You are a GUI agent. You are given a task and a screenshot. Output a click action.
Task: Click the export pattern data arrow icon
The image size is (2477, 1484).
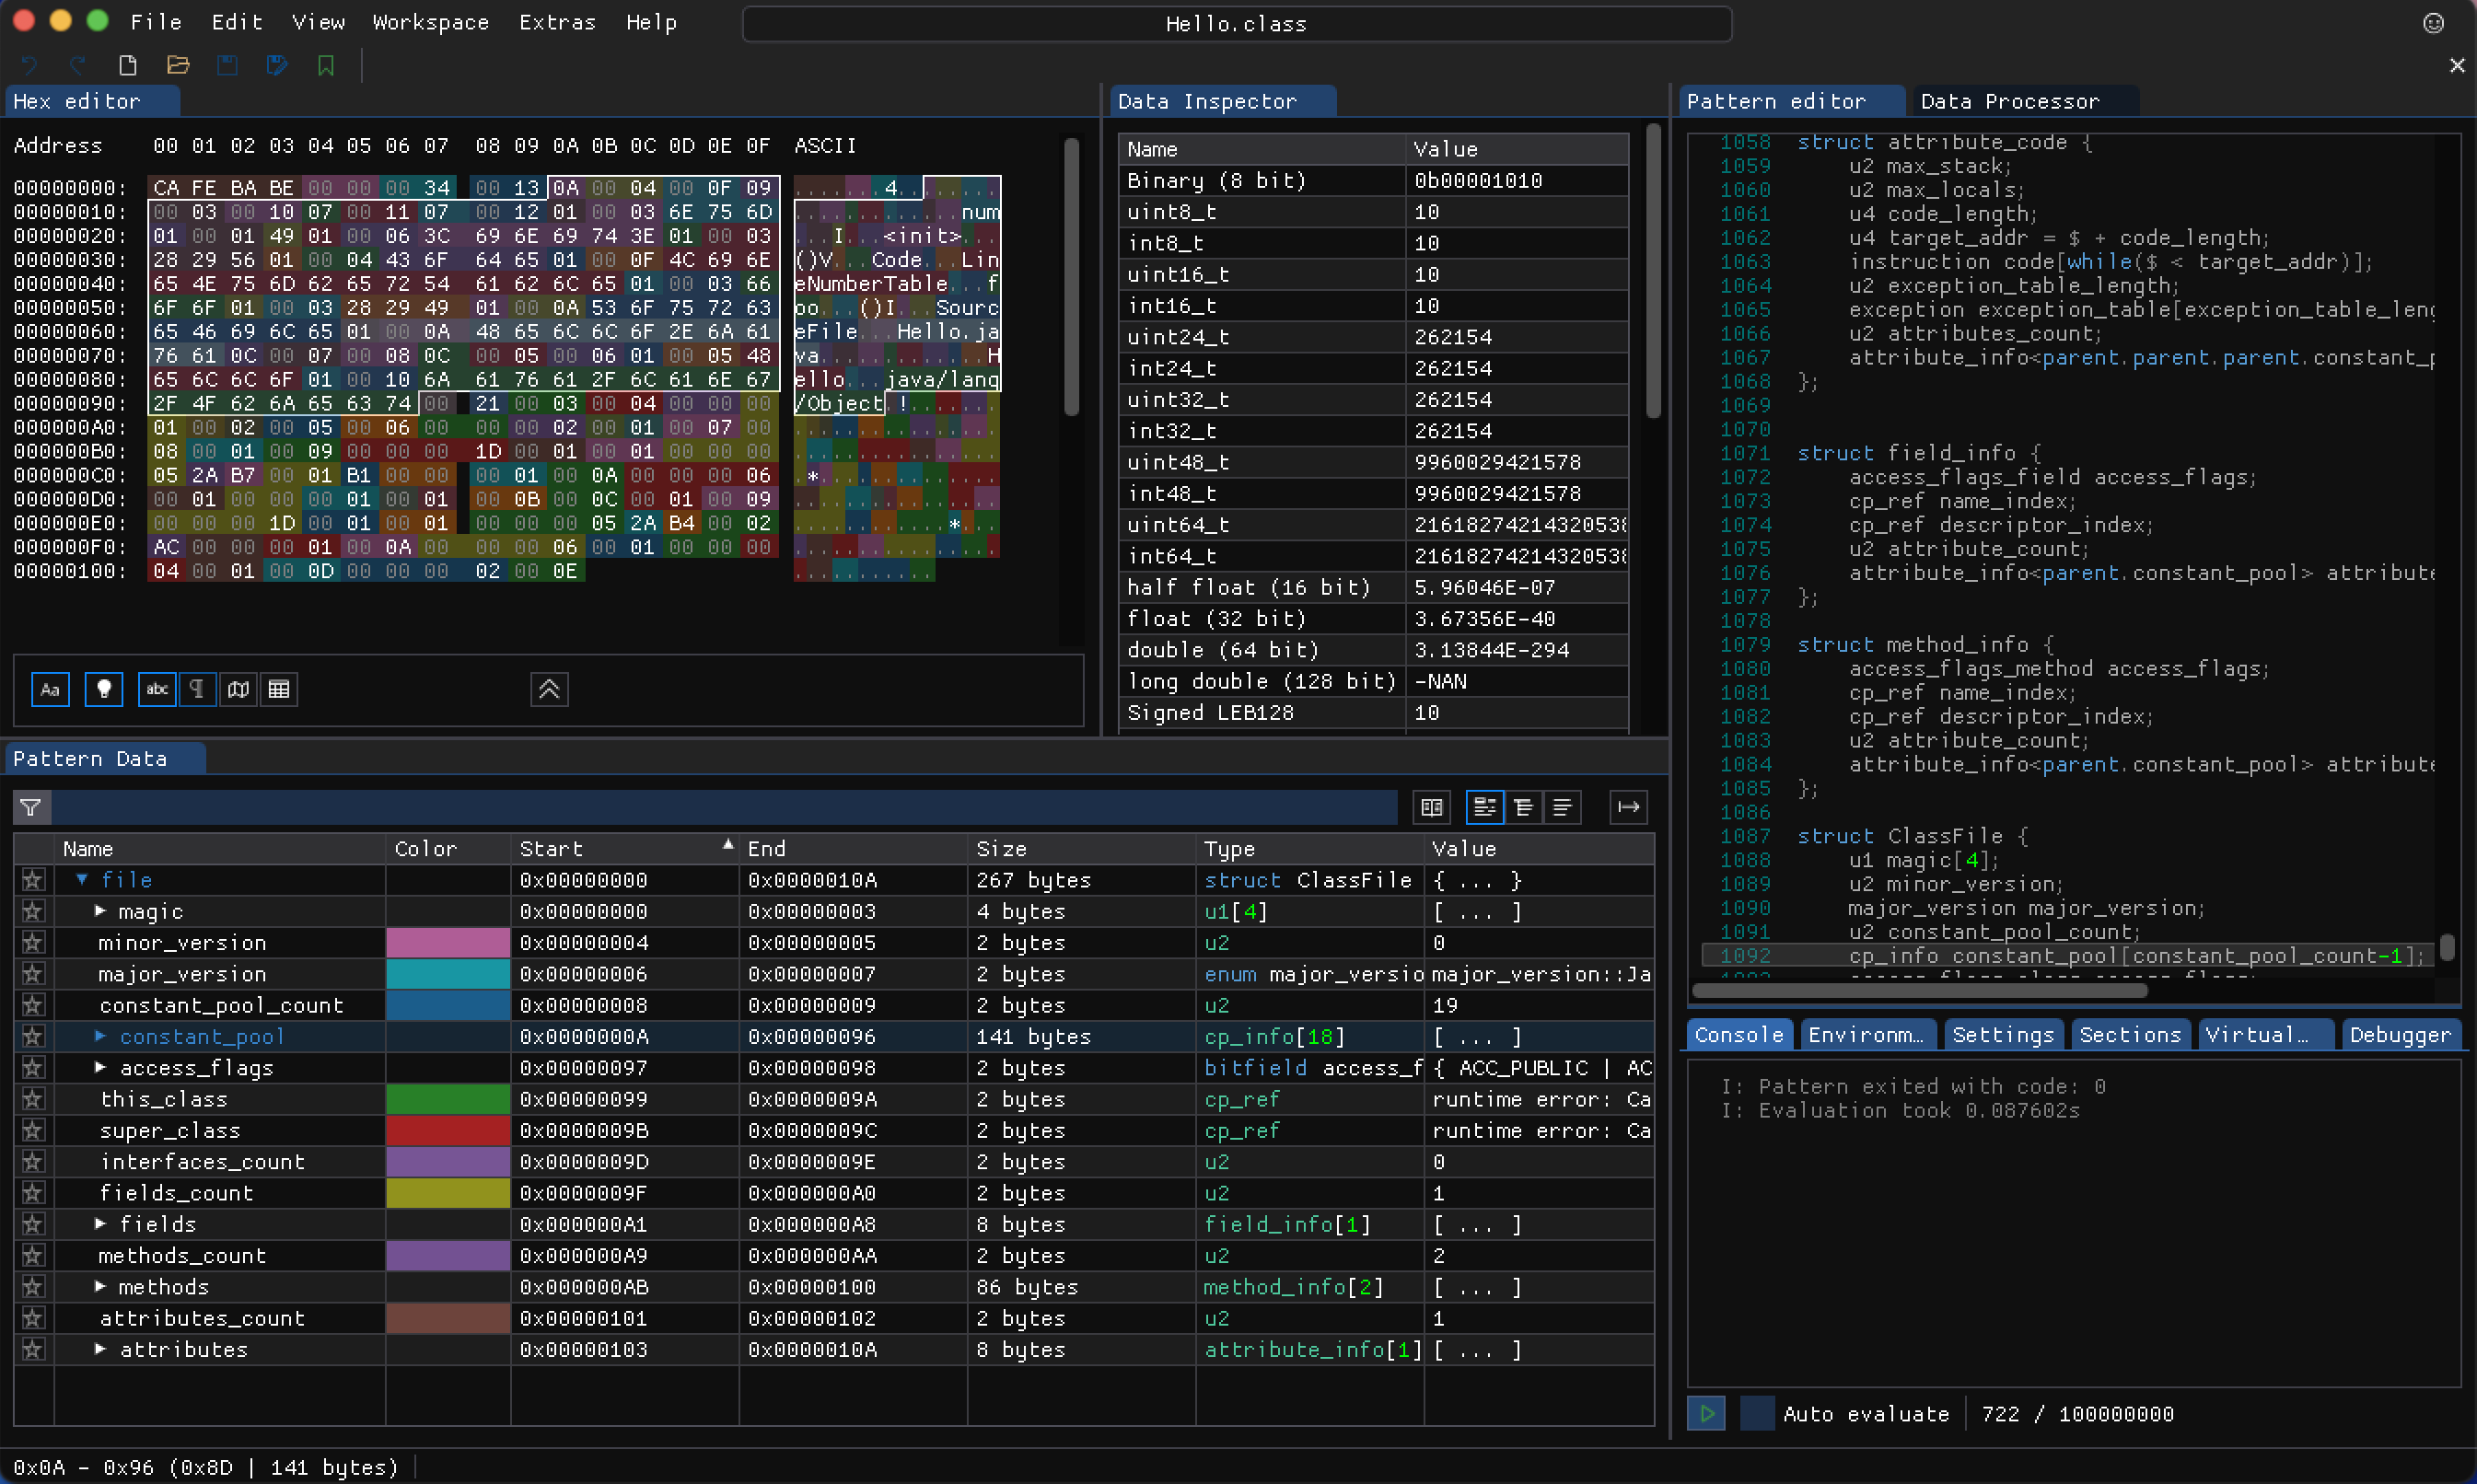point(1628,807)
